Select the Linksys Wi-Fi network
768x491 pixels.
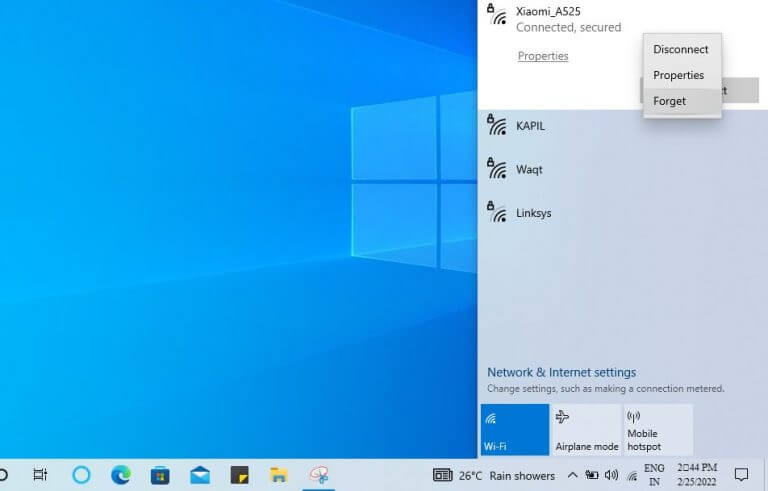coord(623,214)
